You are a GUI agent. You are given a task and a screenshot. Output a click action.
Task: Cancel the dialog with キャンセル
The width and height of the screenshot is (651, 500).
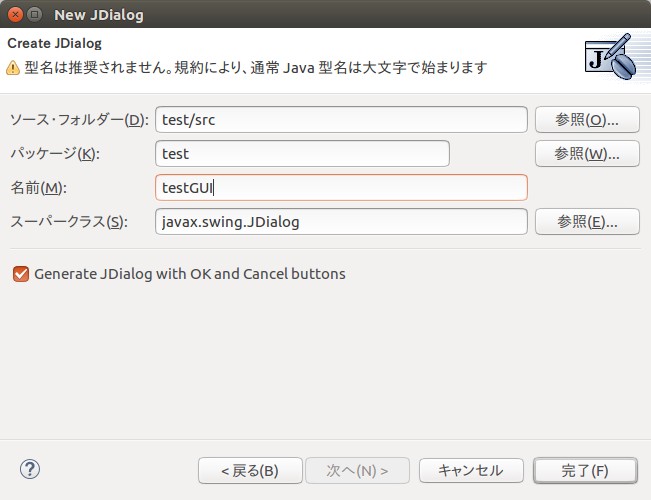click(471, 471)
